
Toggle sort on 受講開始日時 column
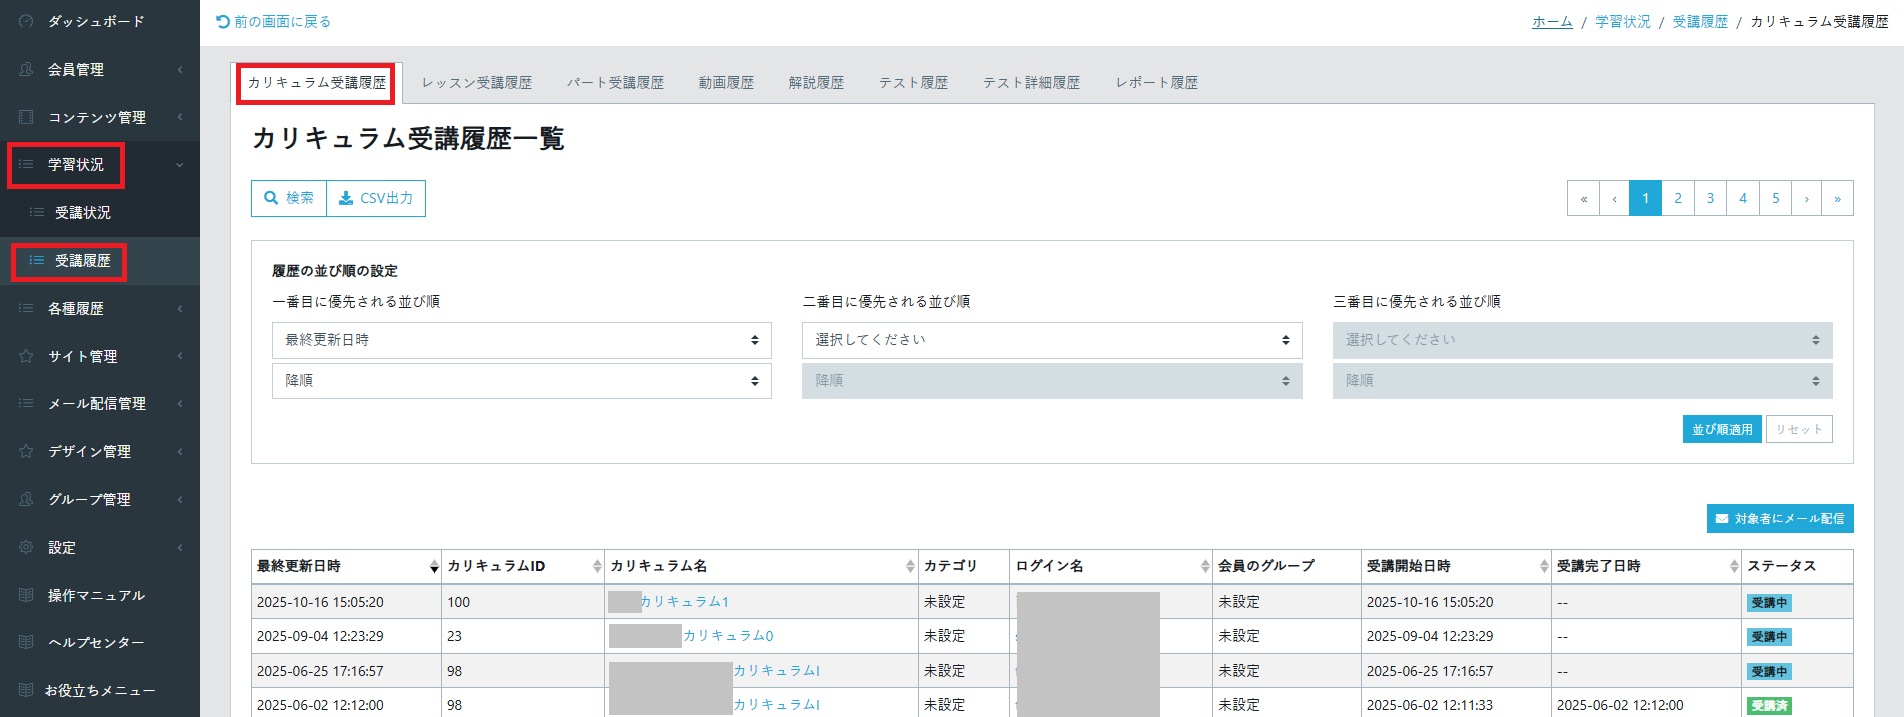tap(1544, 567)
